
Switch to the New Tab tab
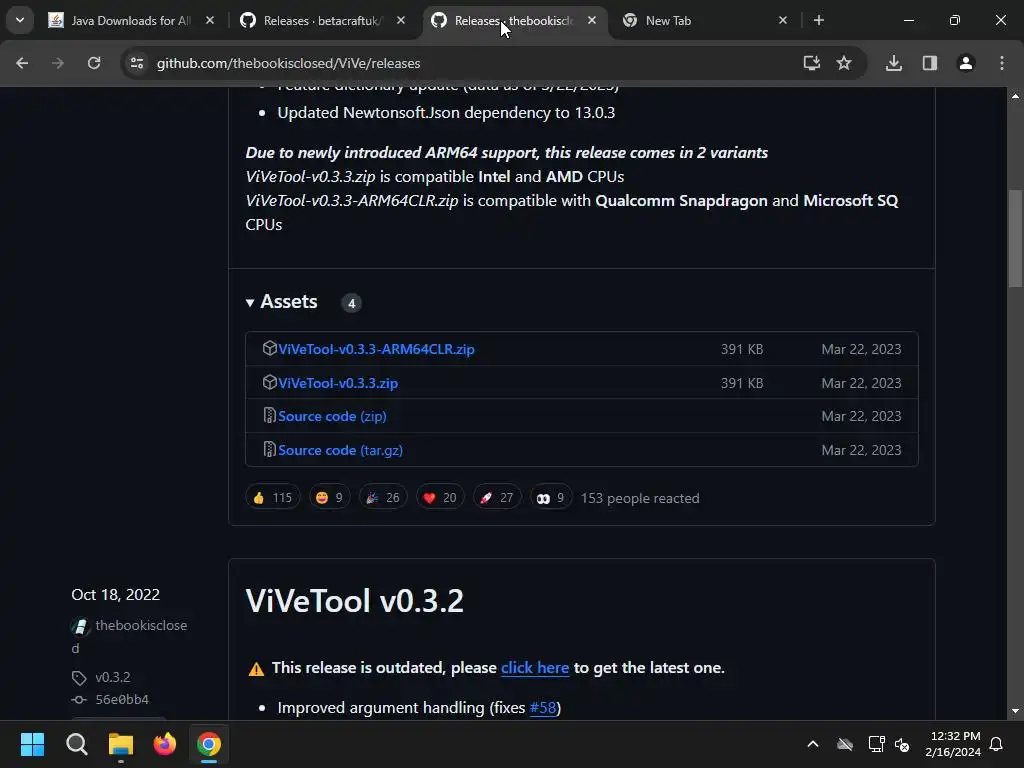tap(704, 20)
